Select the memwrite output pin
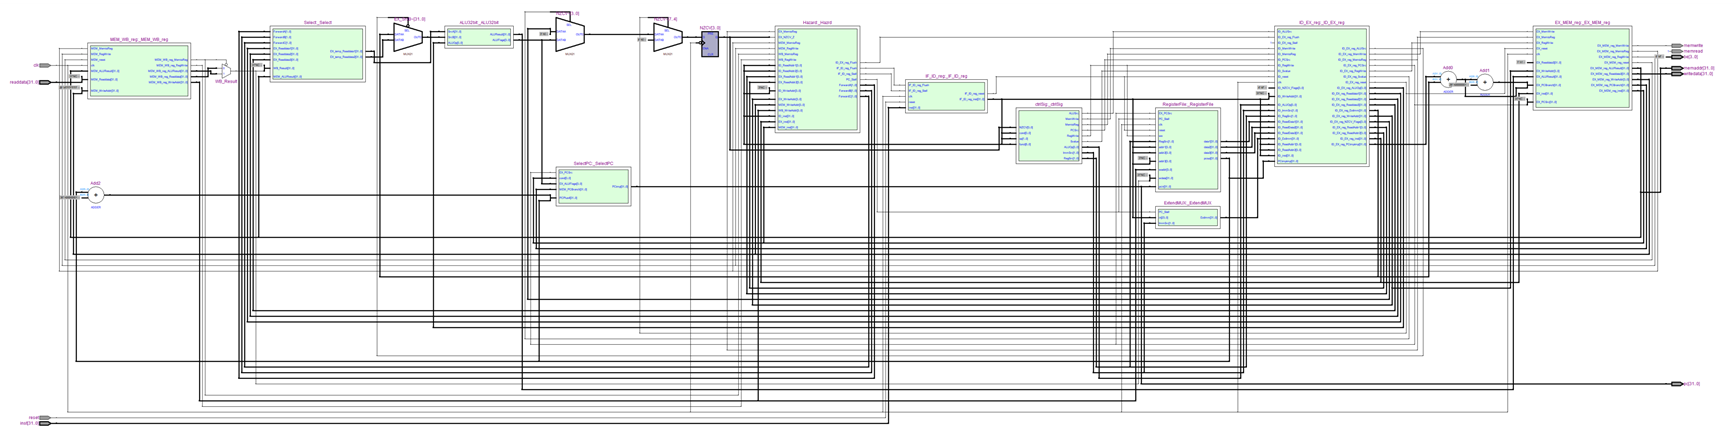Viewport: 1736px width, 437px height. click(x=1677, y=45)
